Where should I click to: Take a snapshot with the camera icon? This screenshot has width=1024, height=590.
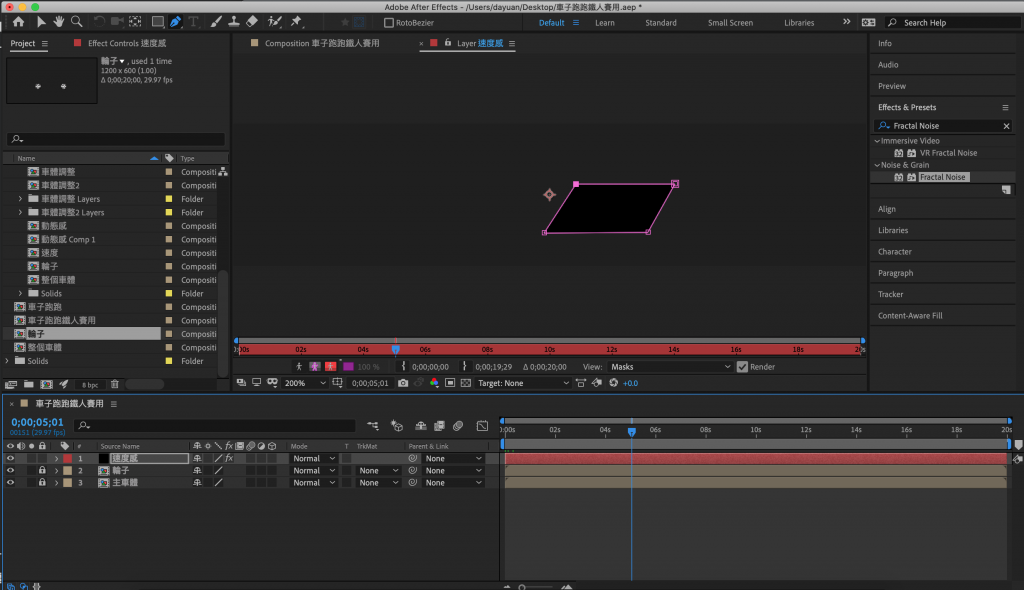point(403,383)
